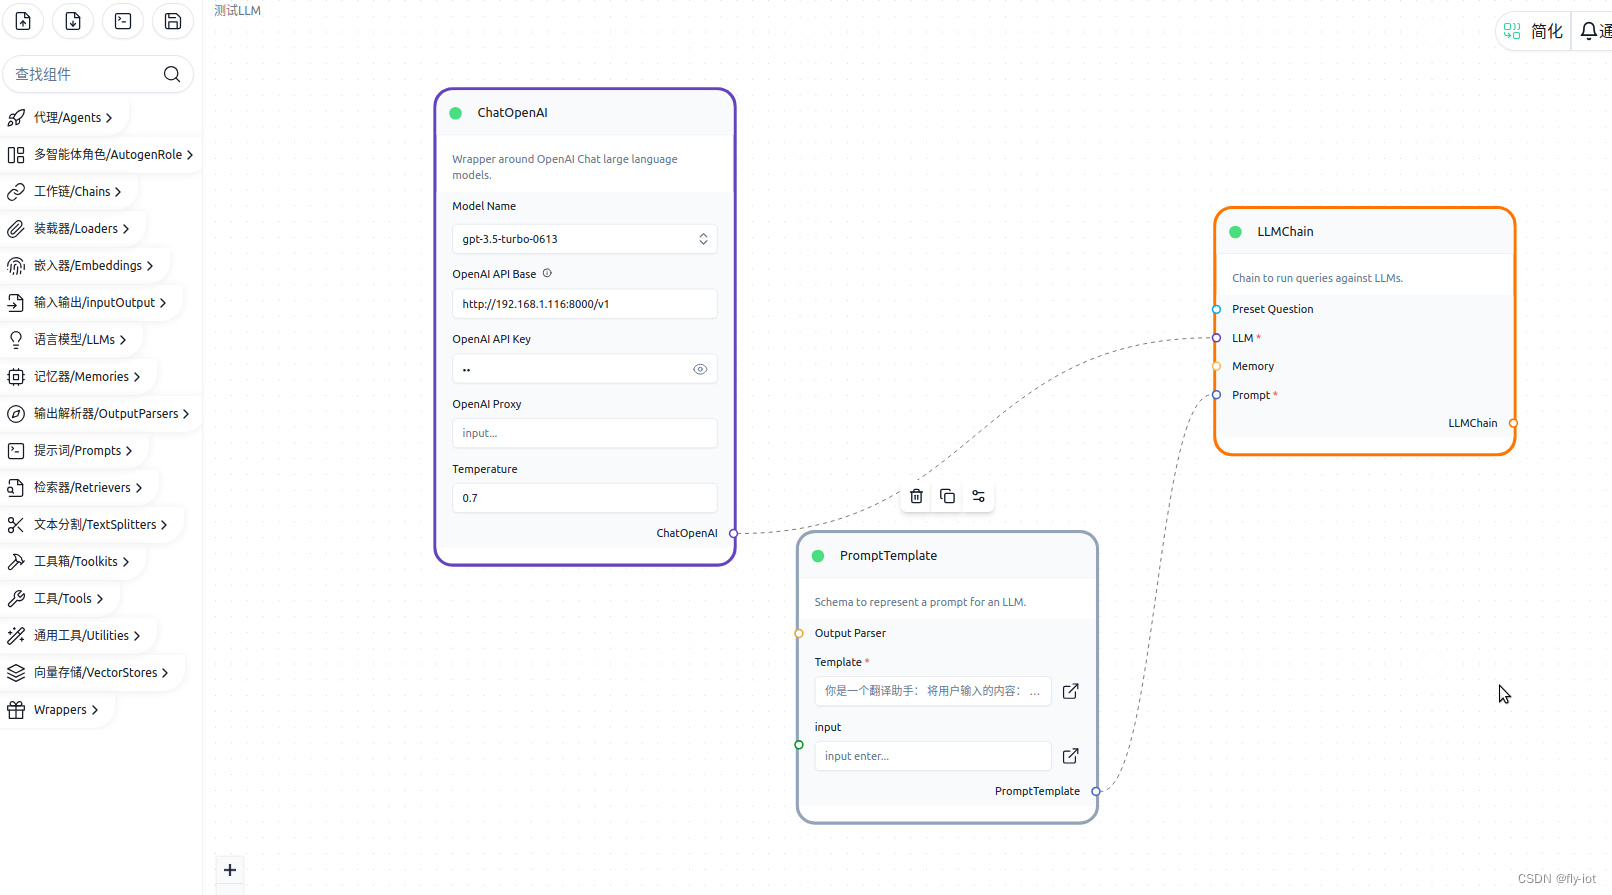Viewport: 1612px width, 895px height.
Task: Click the Memory input handle on LLMChain
Action: [x=1216, y=366]
